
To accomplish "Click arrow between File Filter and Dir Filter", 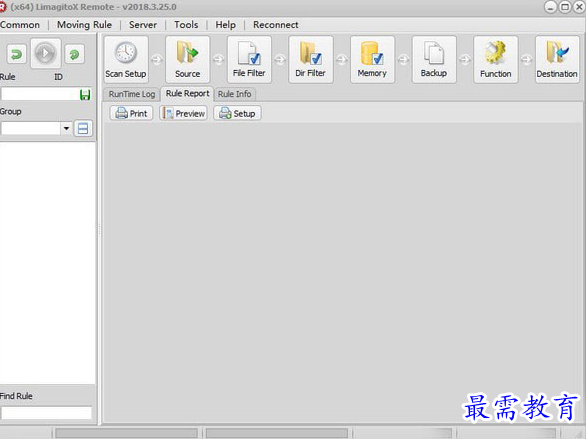I will click(280, 59).
